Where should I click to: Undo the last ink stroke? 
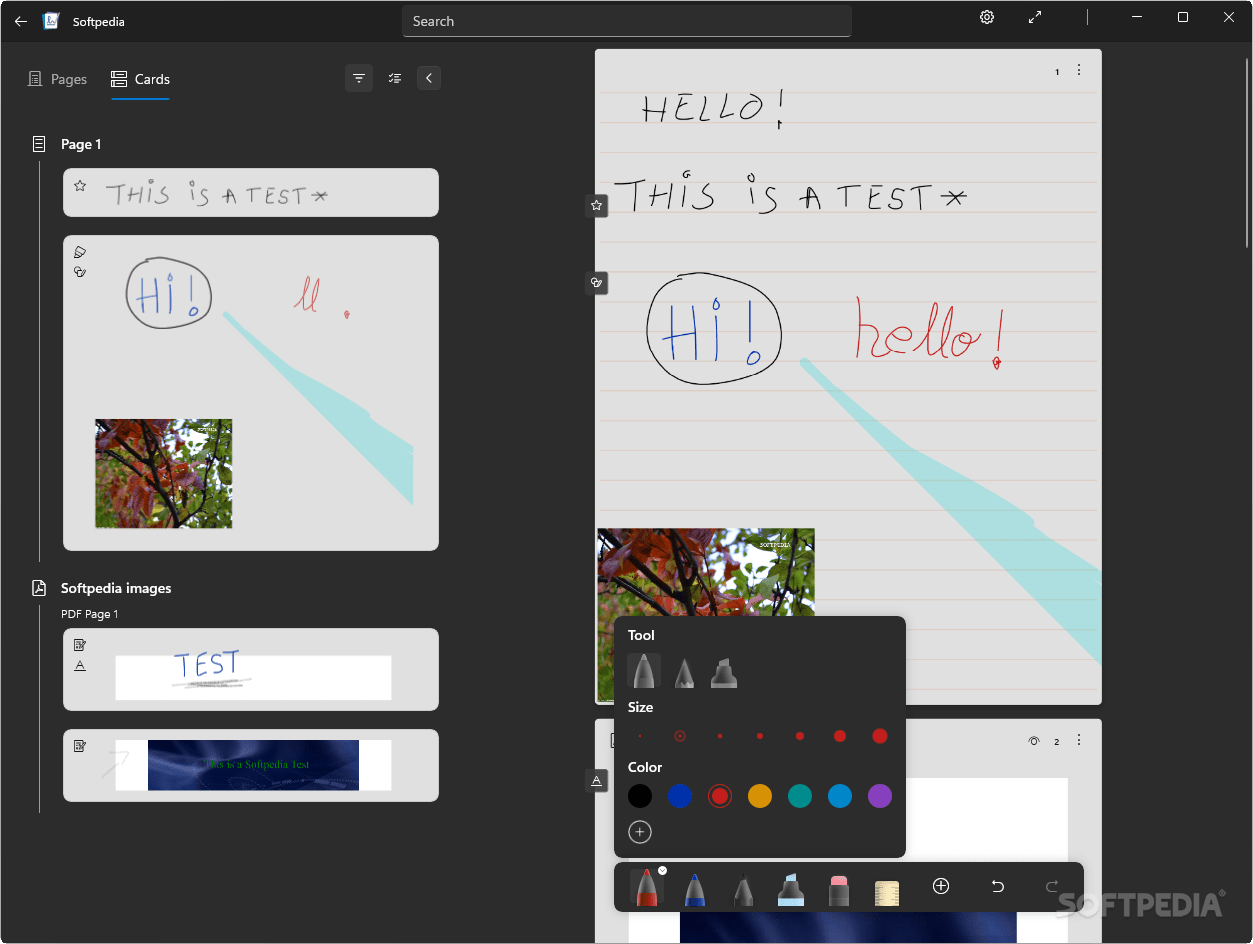(x=997, y=886)
